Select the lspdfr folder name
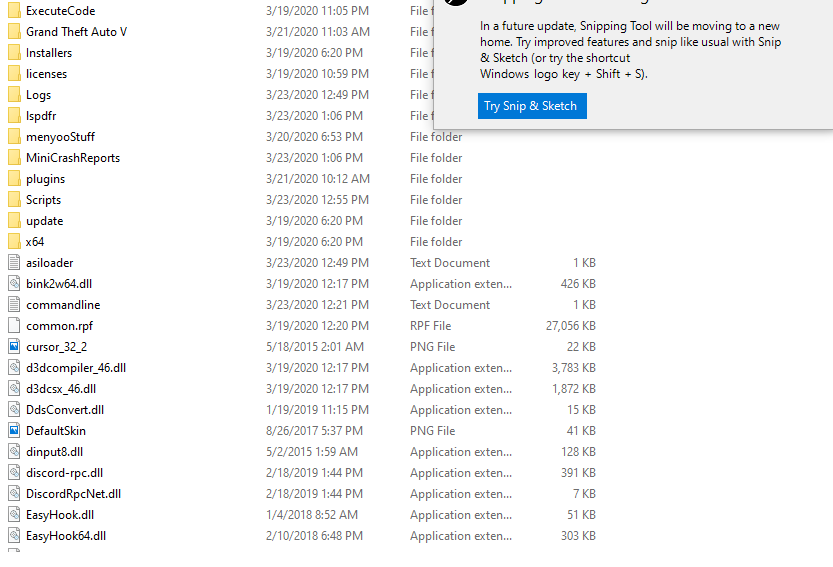 tap(41, 116)
